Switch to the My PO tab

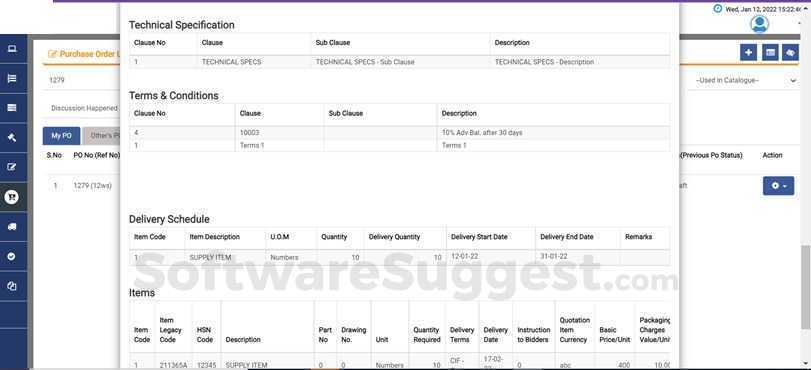[62, 136]
